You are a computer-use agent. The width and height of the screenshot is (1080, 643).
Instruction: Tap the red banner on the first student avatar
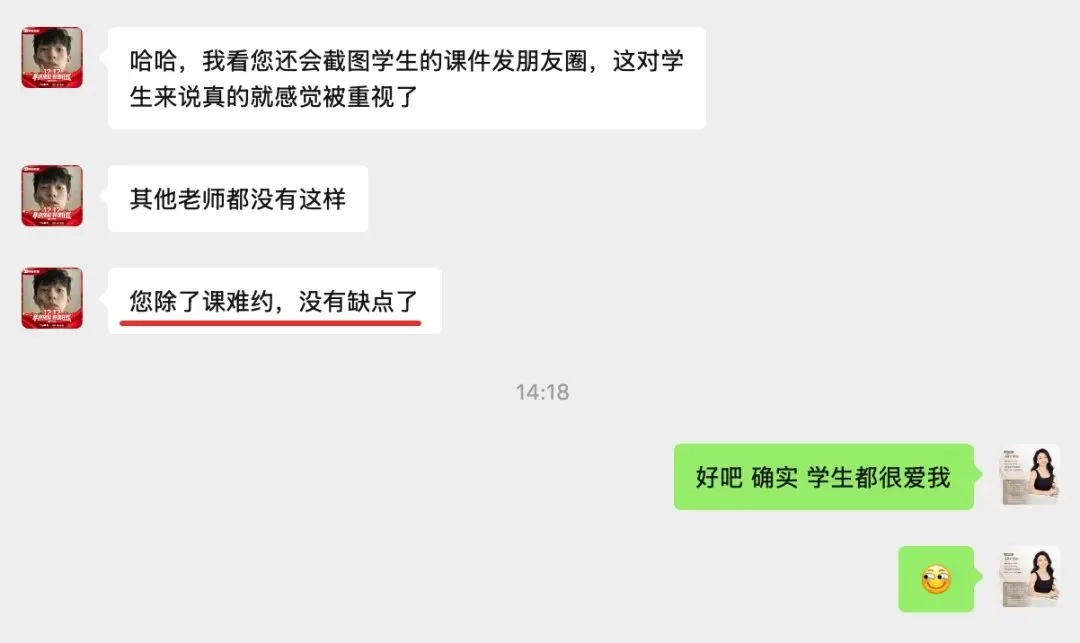tap(52, 78)
